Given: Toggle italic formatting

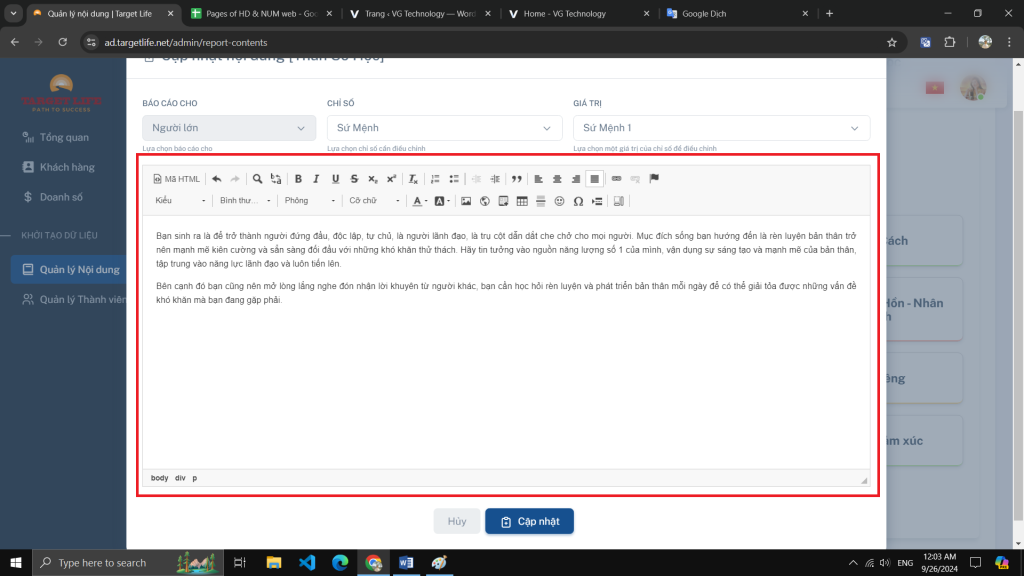Looking at the screenshot, I should [x=316, y=179].
